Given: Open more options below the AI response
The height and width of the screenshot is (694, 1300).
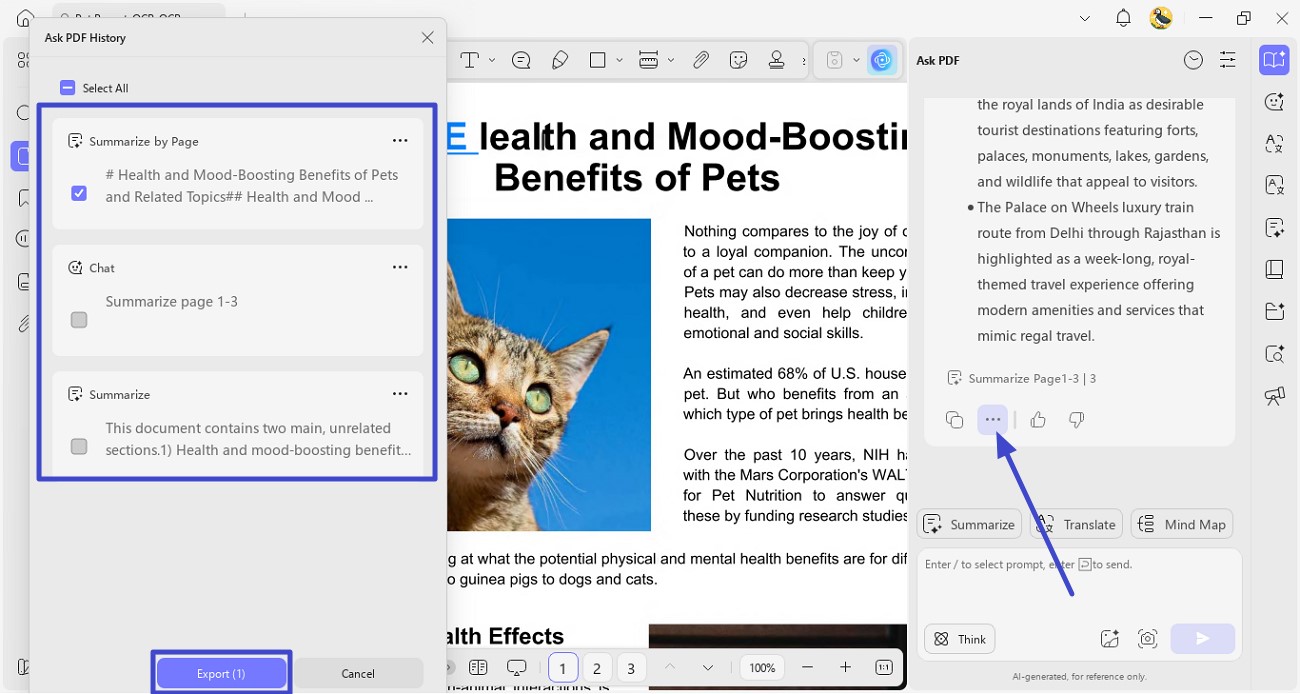Looking at the screenshot, I should (992, 420).
